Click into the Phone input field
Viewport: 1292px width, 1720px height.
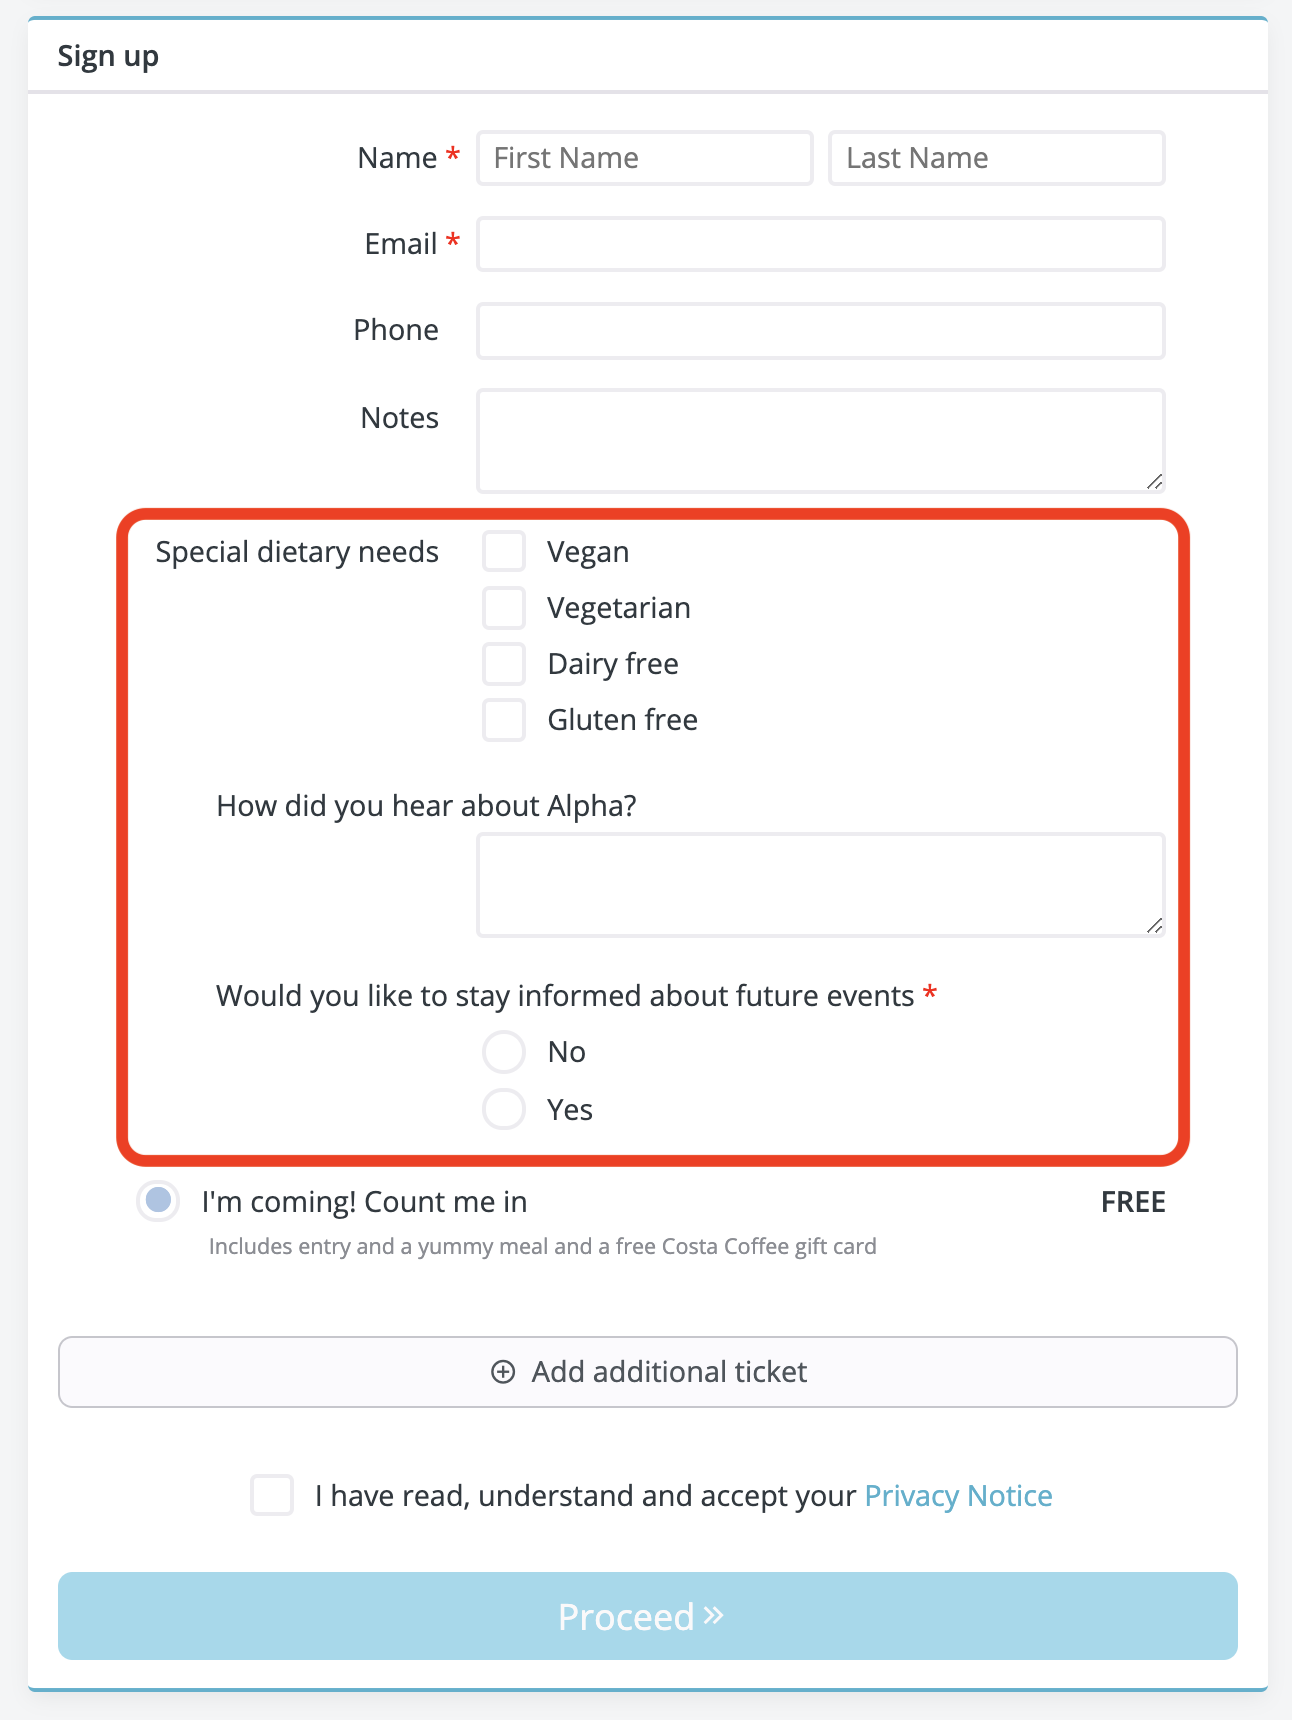[x=821, y=331]
